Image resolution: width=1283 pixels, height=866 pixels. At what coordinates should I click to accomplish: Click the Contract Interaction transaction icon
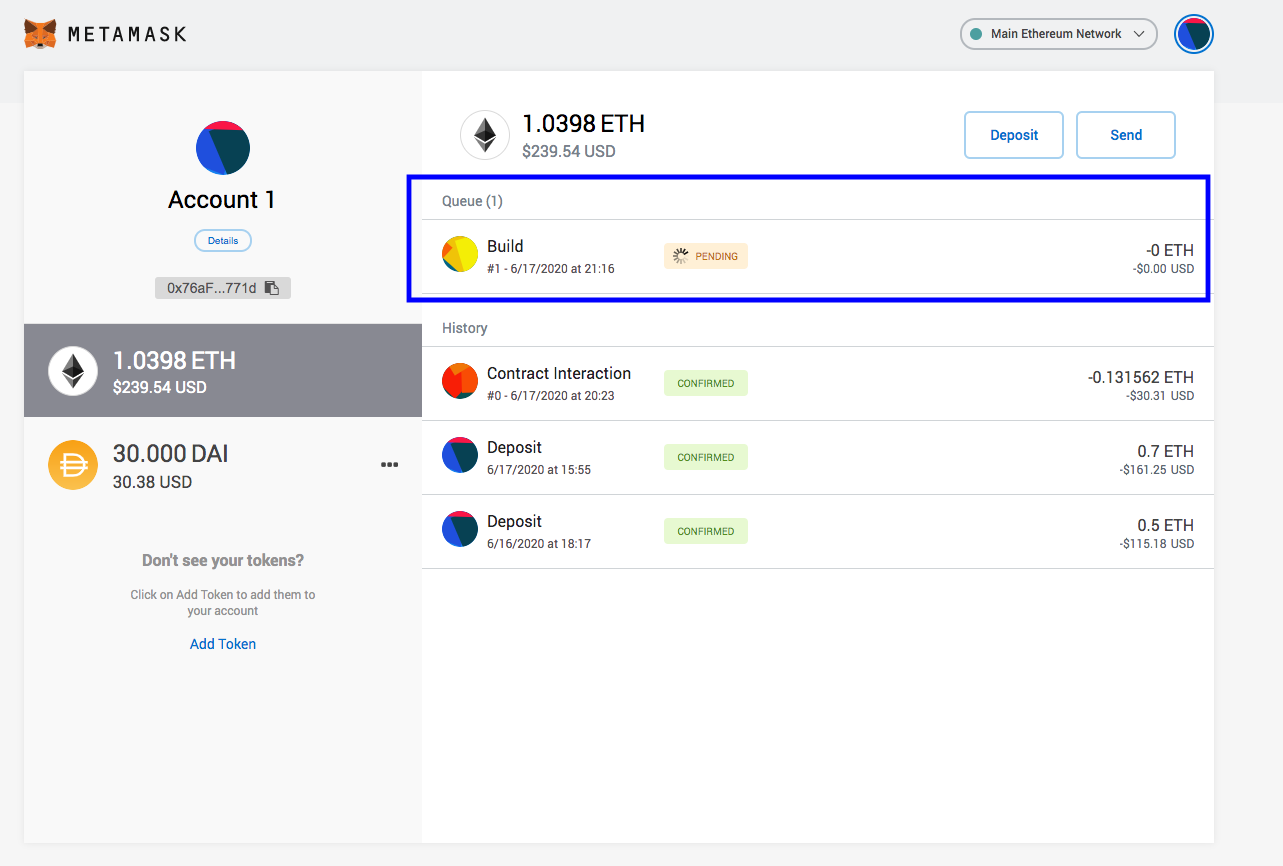coord(459,380)
